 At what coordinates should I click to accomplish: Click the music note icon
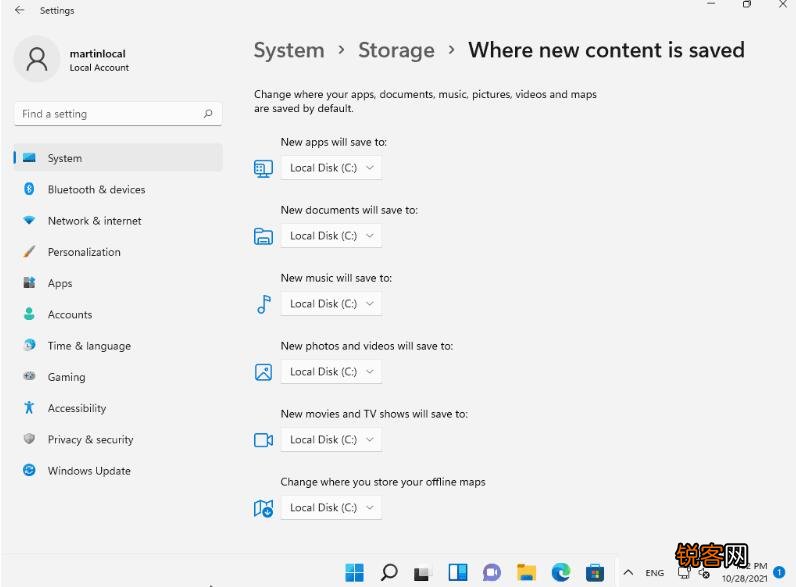[264, 304]
